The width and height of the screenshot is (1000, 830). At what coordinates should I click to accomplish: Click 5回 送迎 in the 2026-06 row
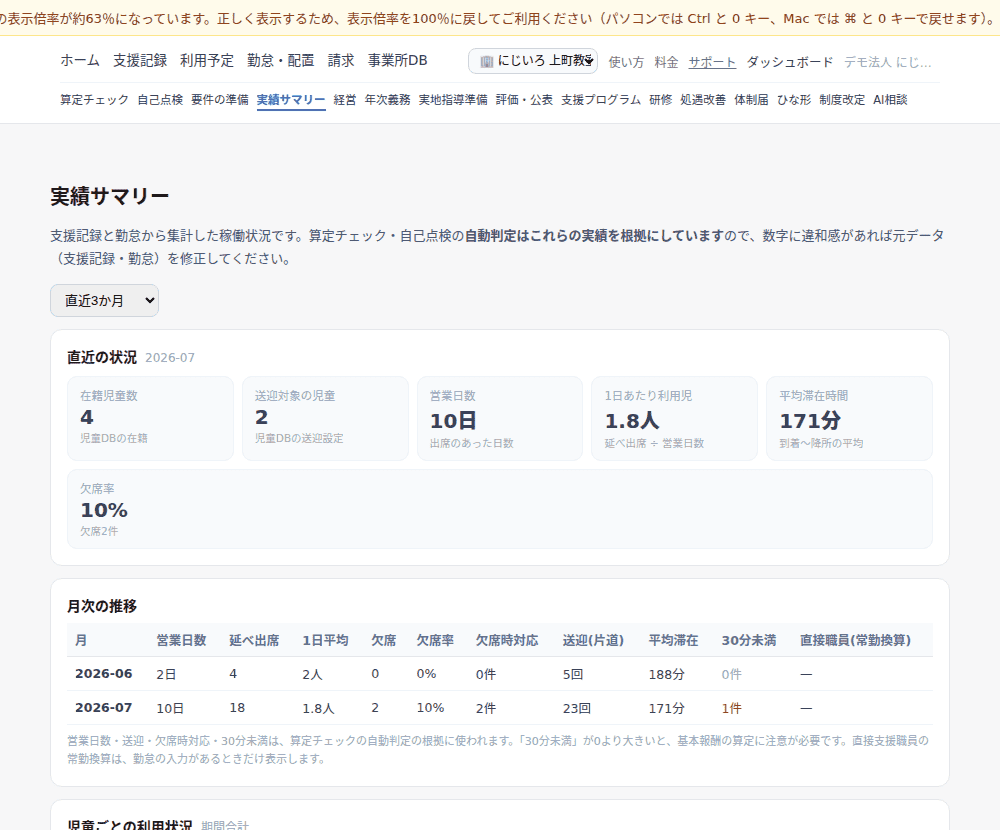[x=573, y=674]
